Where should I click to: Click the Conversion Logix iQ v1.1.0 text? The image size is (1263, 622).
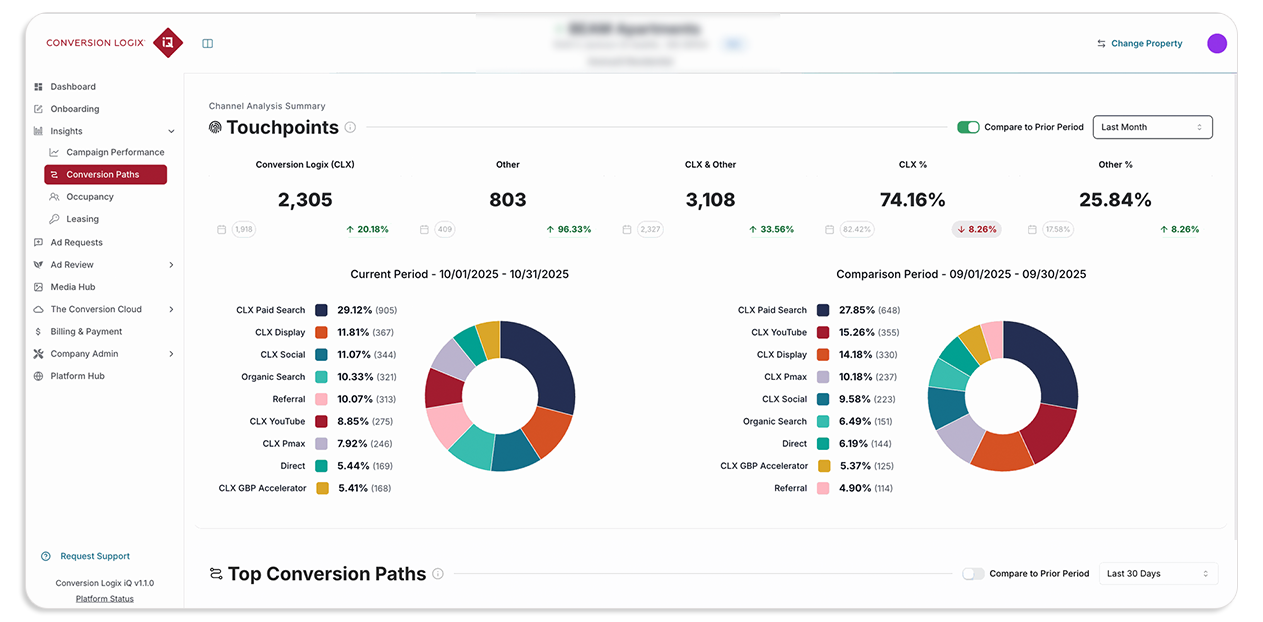coord(105,583)
